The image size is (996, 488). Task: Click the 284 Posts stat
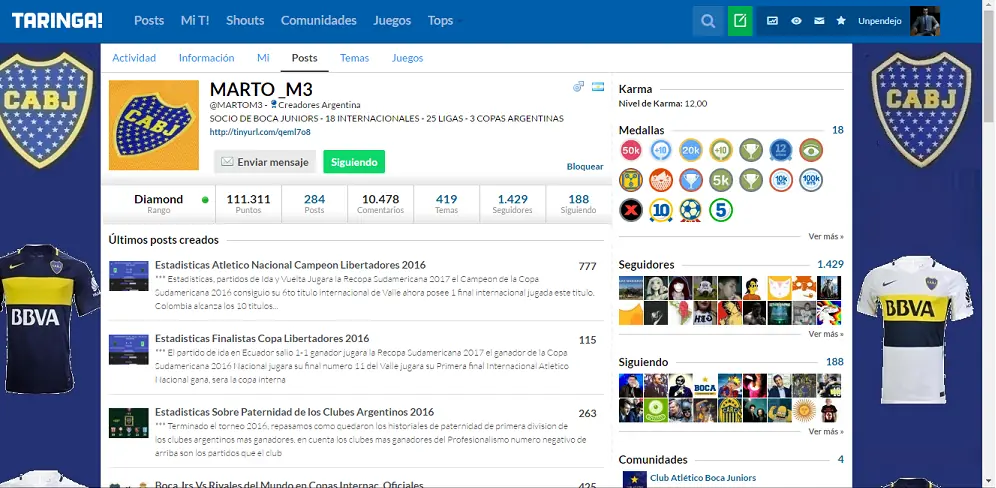[314, 203]
